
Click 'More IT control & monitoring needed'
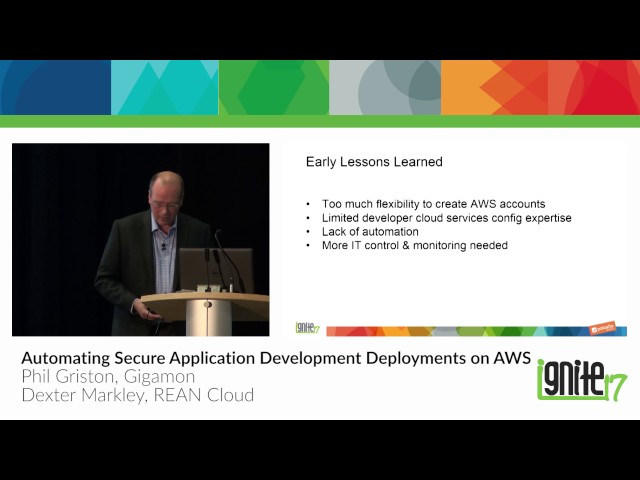[415, 245]
